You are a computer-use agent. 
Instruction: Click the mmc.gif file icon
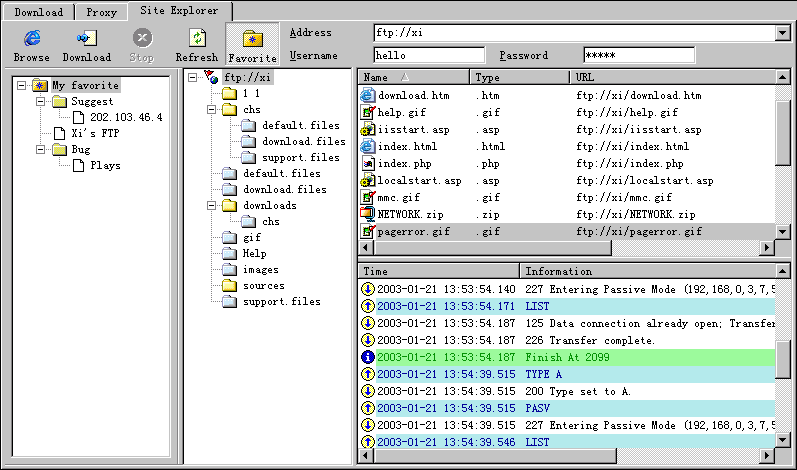pyautogui.click(x=367, y=197)
